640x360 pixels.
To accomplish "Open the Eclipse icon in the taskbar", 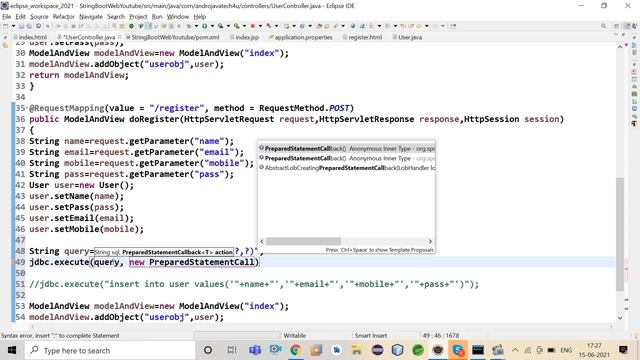I will (x=378, y=350).
